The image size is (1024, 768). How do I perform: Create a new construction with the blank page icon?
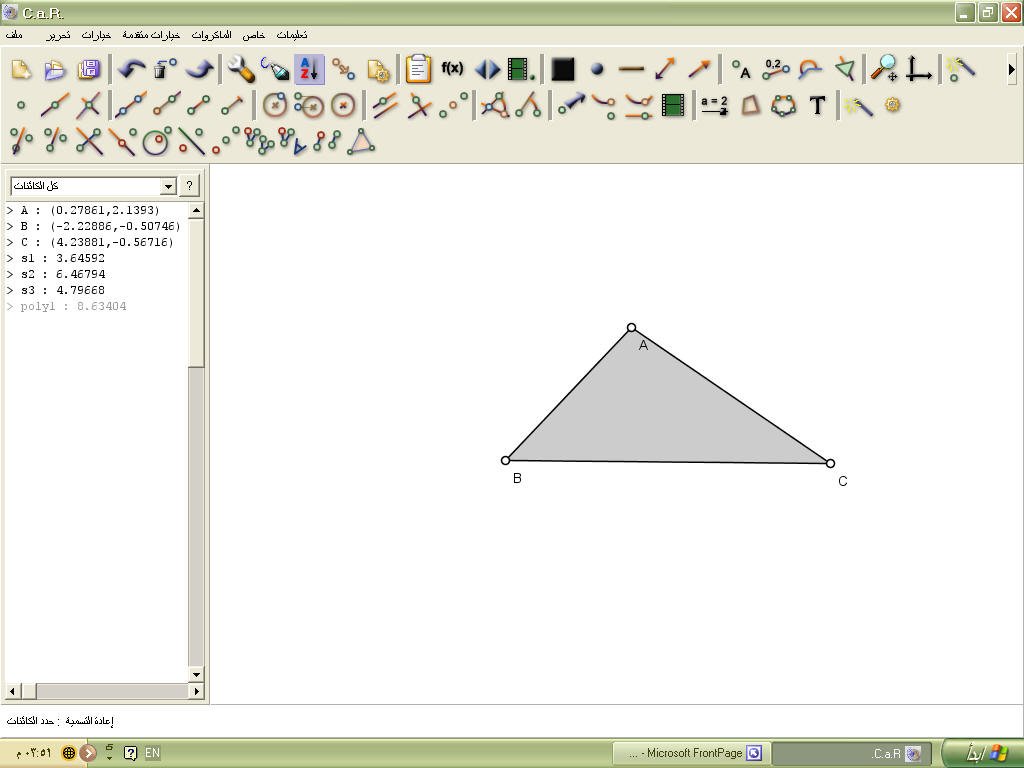click(x=22, y=69)
